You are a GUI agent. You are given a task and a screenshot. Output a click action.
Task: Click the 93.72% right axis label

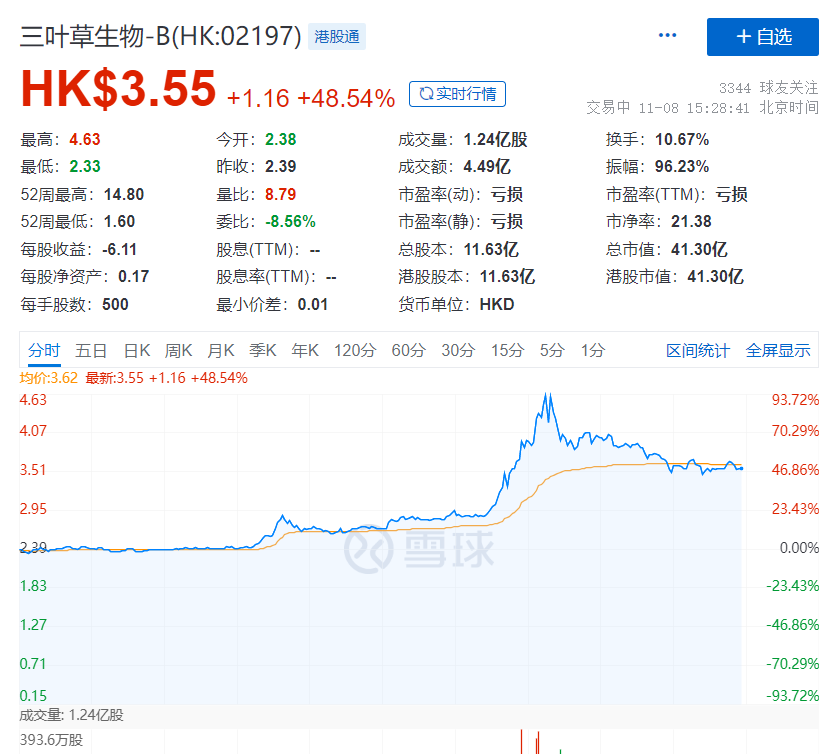click(x=795, y=400)
